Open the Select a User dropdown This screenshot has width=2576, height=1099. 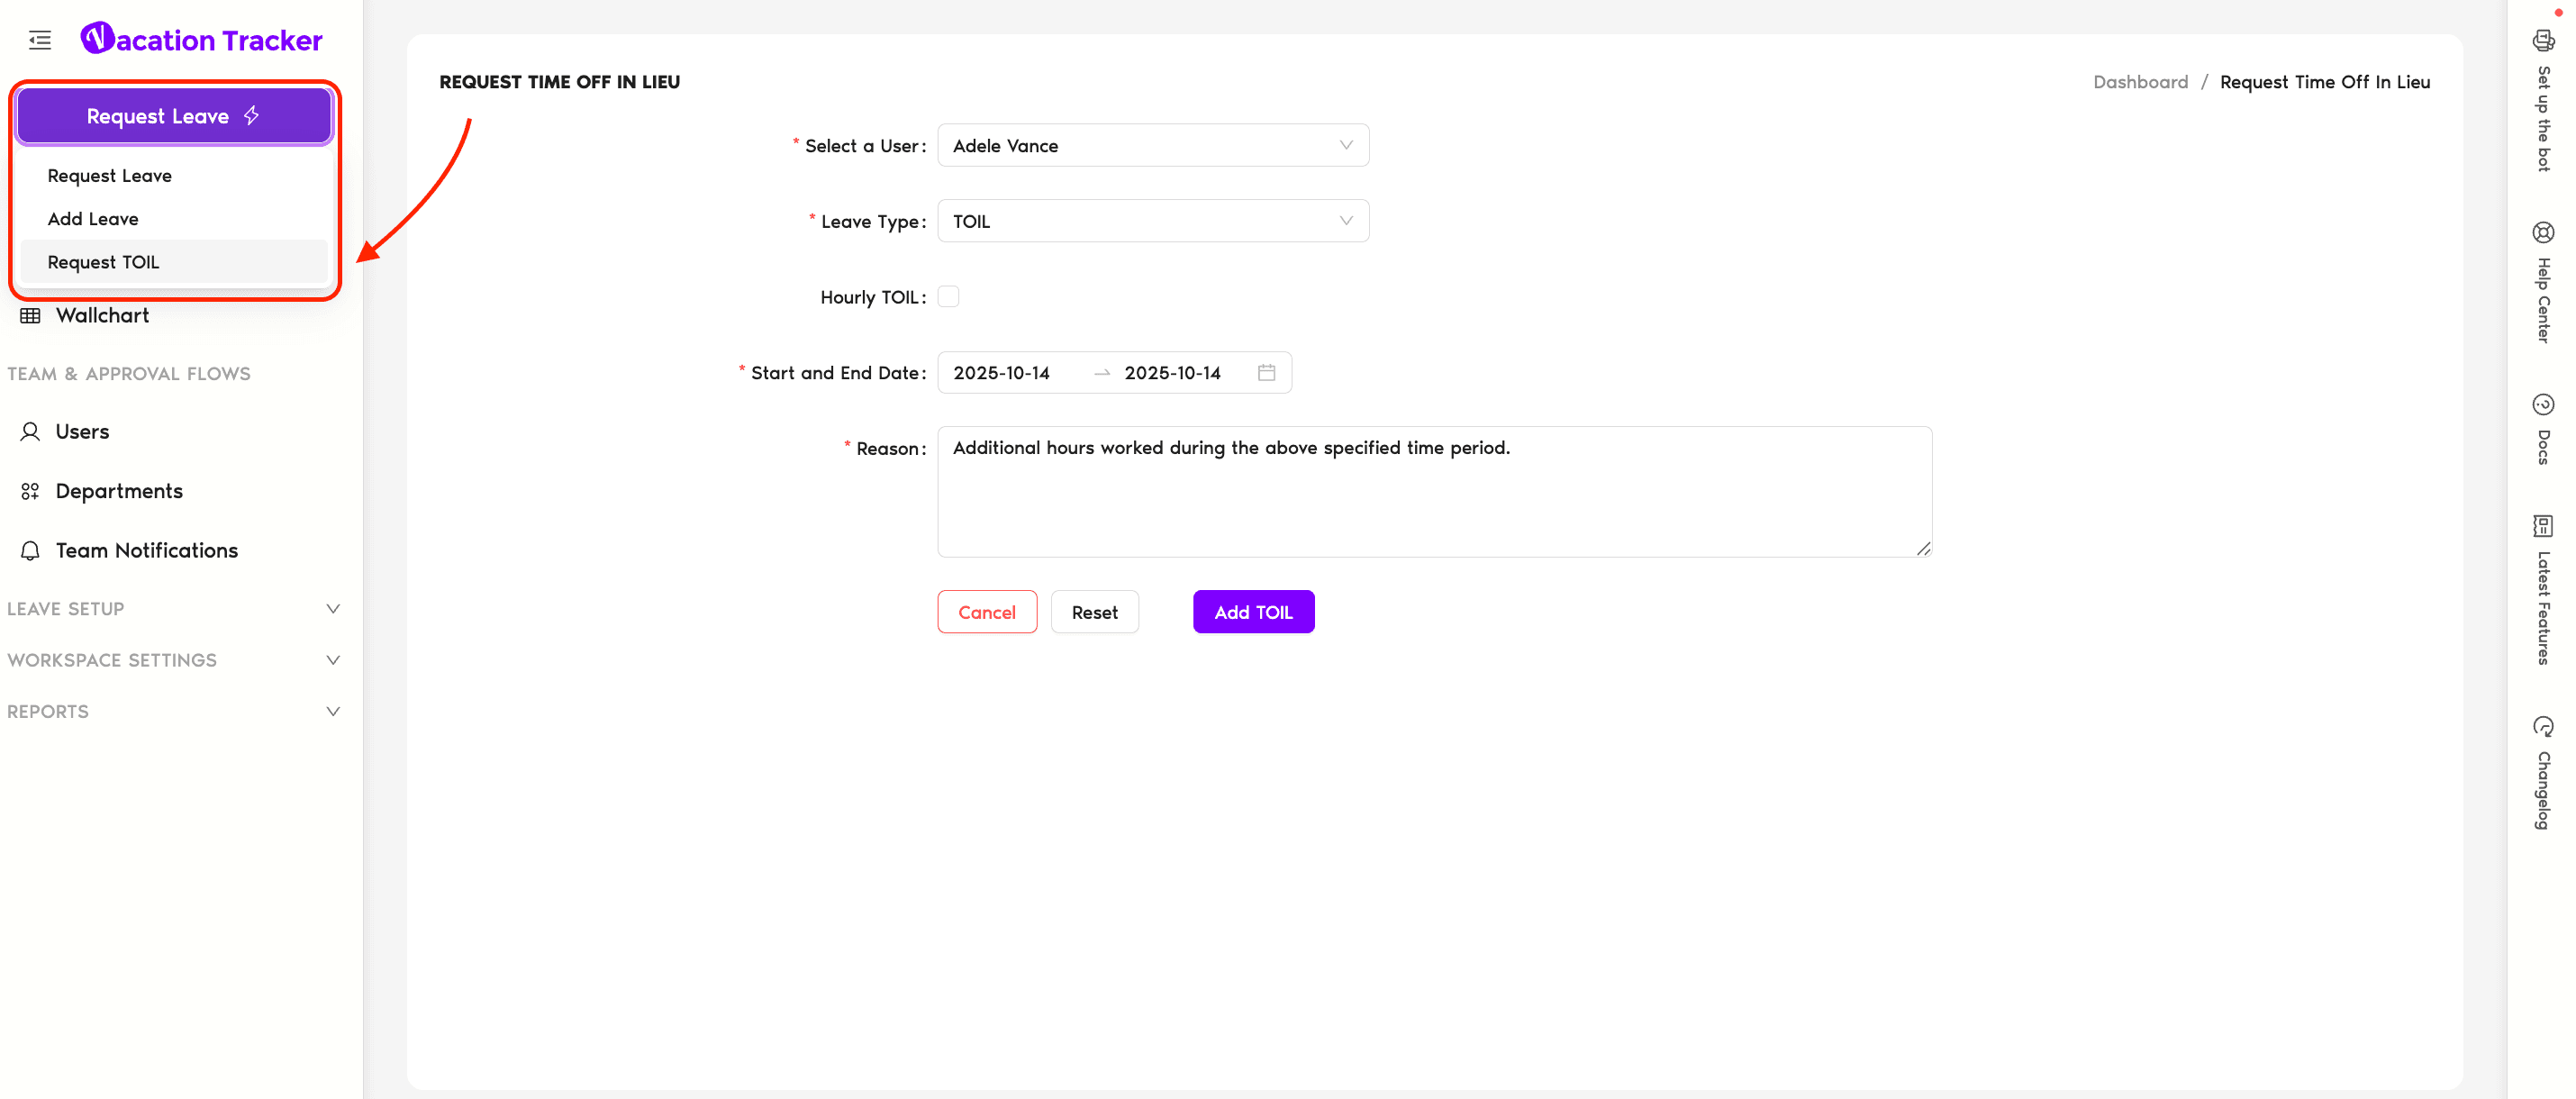pyautogui.click(x=1152, y=146)
